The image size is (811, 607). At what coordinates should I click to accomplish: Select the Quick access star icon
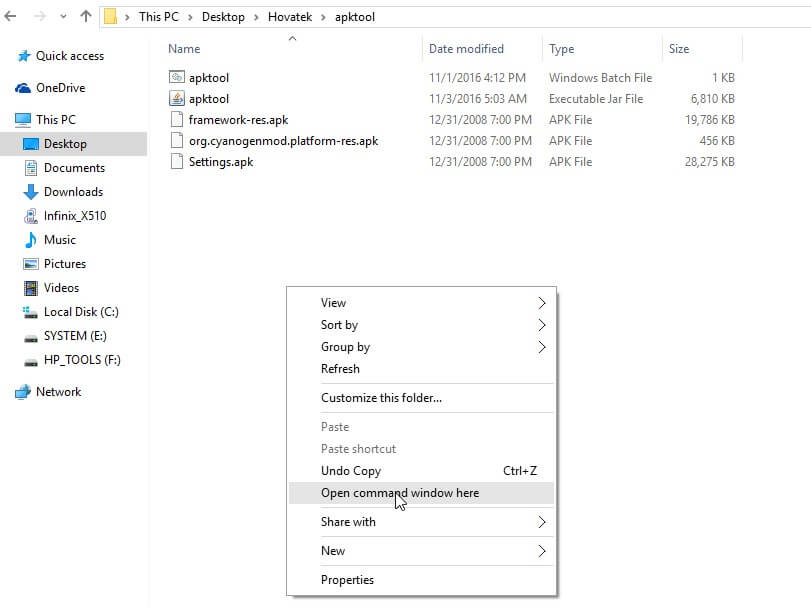pos(22,56)
